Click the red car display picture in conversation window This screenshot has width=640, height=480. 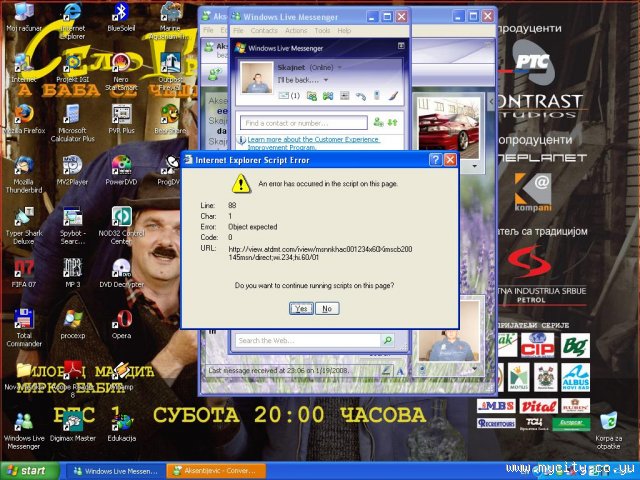449,128
